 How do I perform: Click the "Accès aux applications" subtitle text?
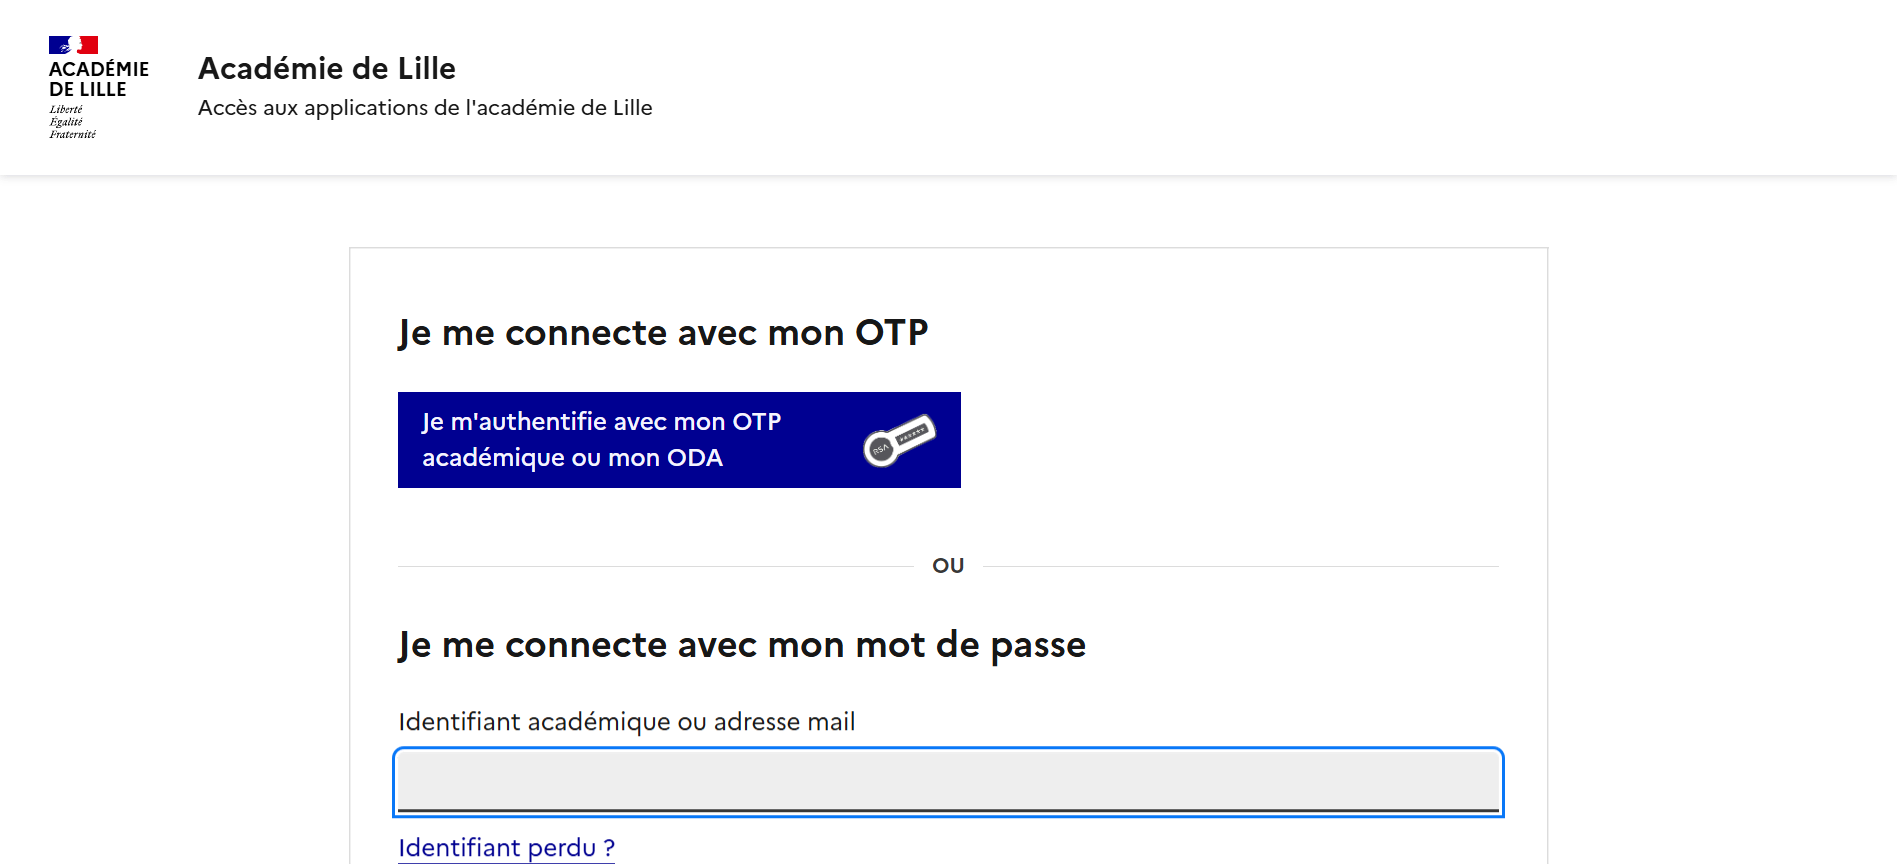point(425,108)
